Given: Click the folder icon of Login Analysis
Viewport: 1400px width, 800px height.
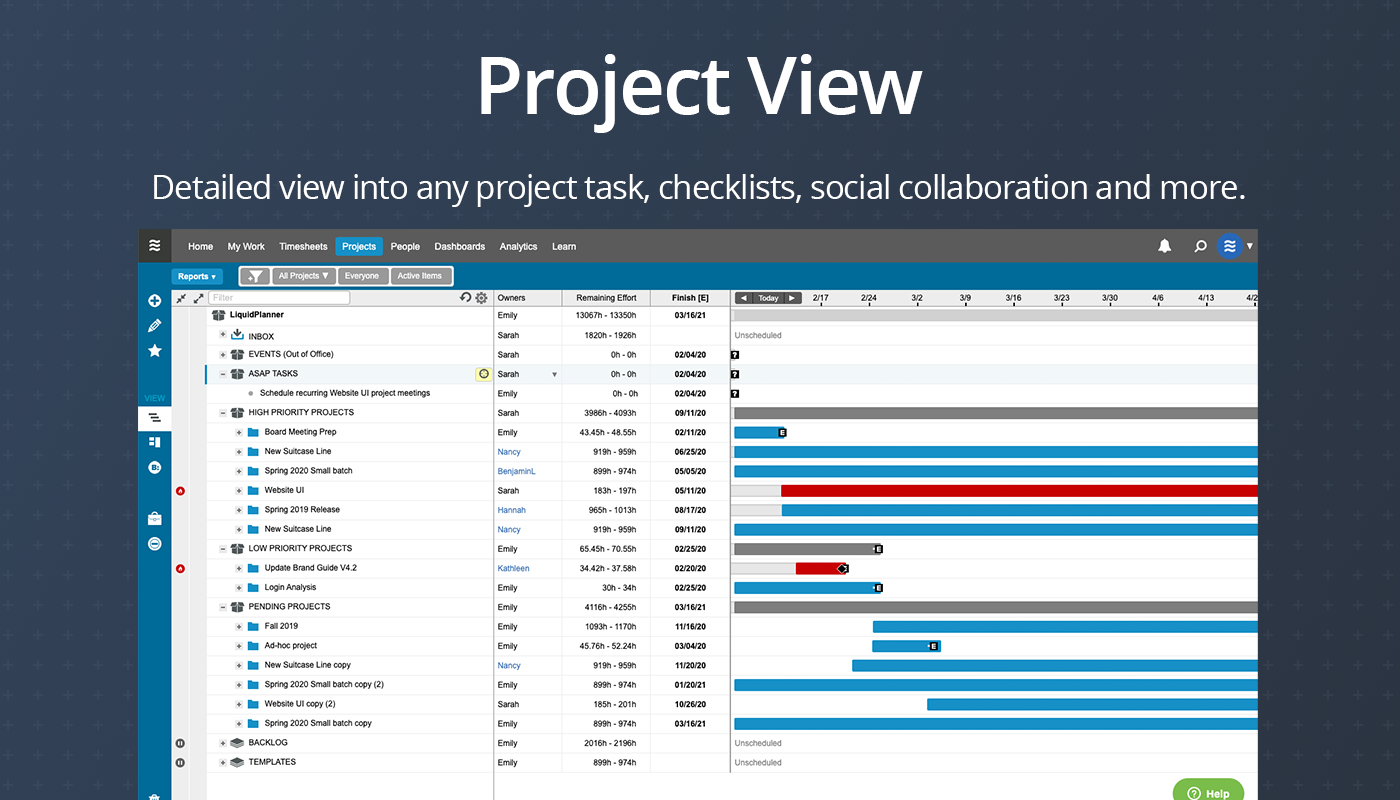Looking at the screenshot, I should [x=254, y=588].
